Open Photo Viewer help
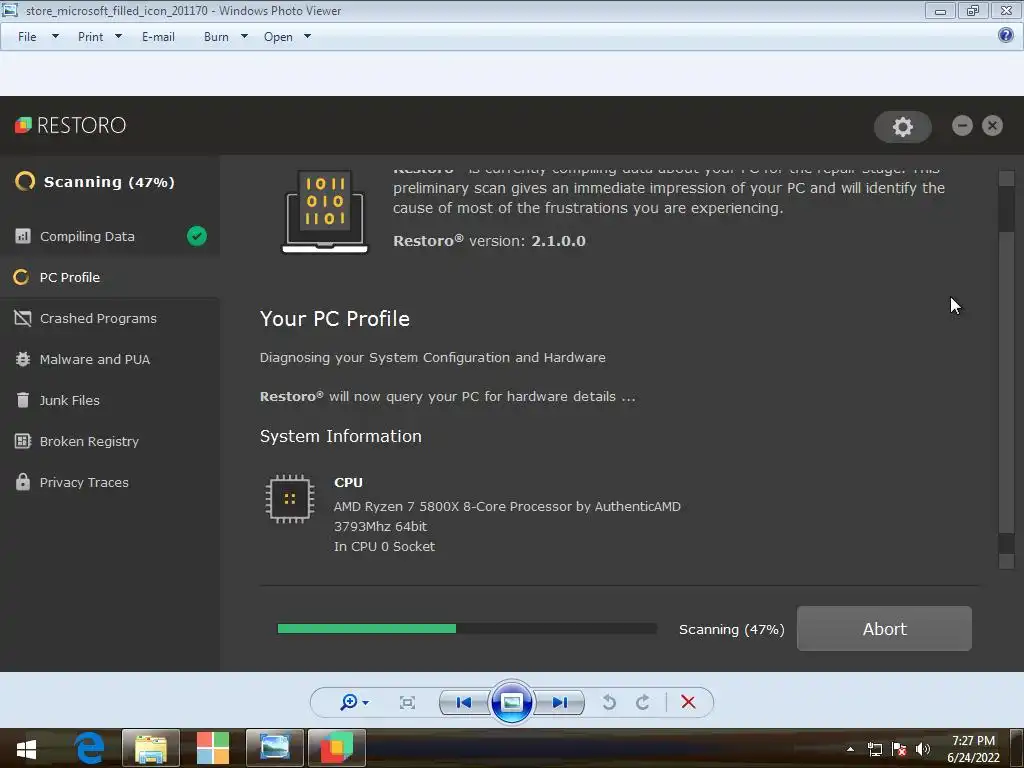 [1006, 35]
